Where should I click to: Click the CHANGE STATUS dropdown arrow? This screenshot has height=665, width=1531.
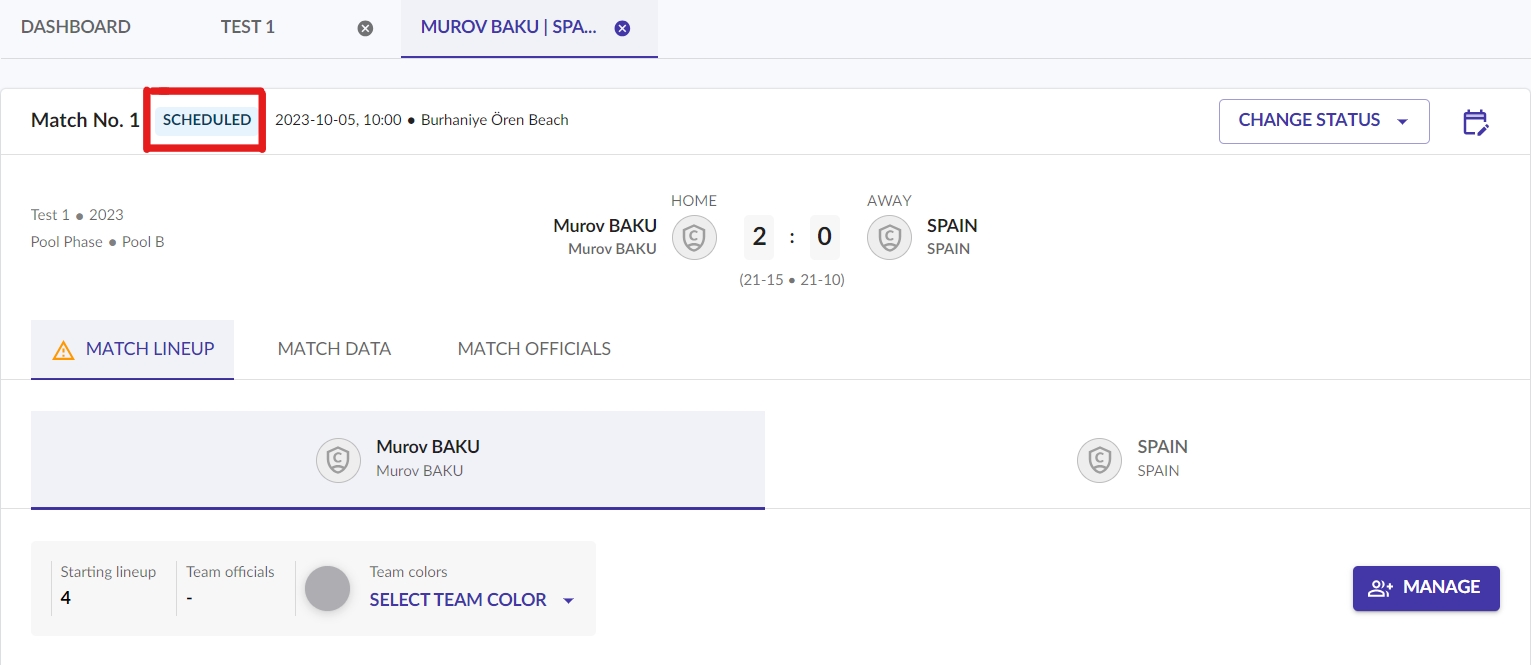[x=1402, y=122]
